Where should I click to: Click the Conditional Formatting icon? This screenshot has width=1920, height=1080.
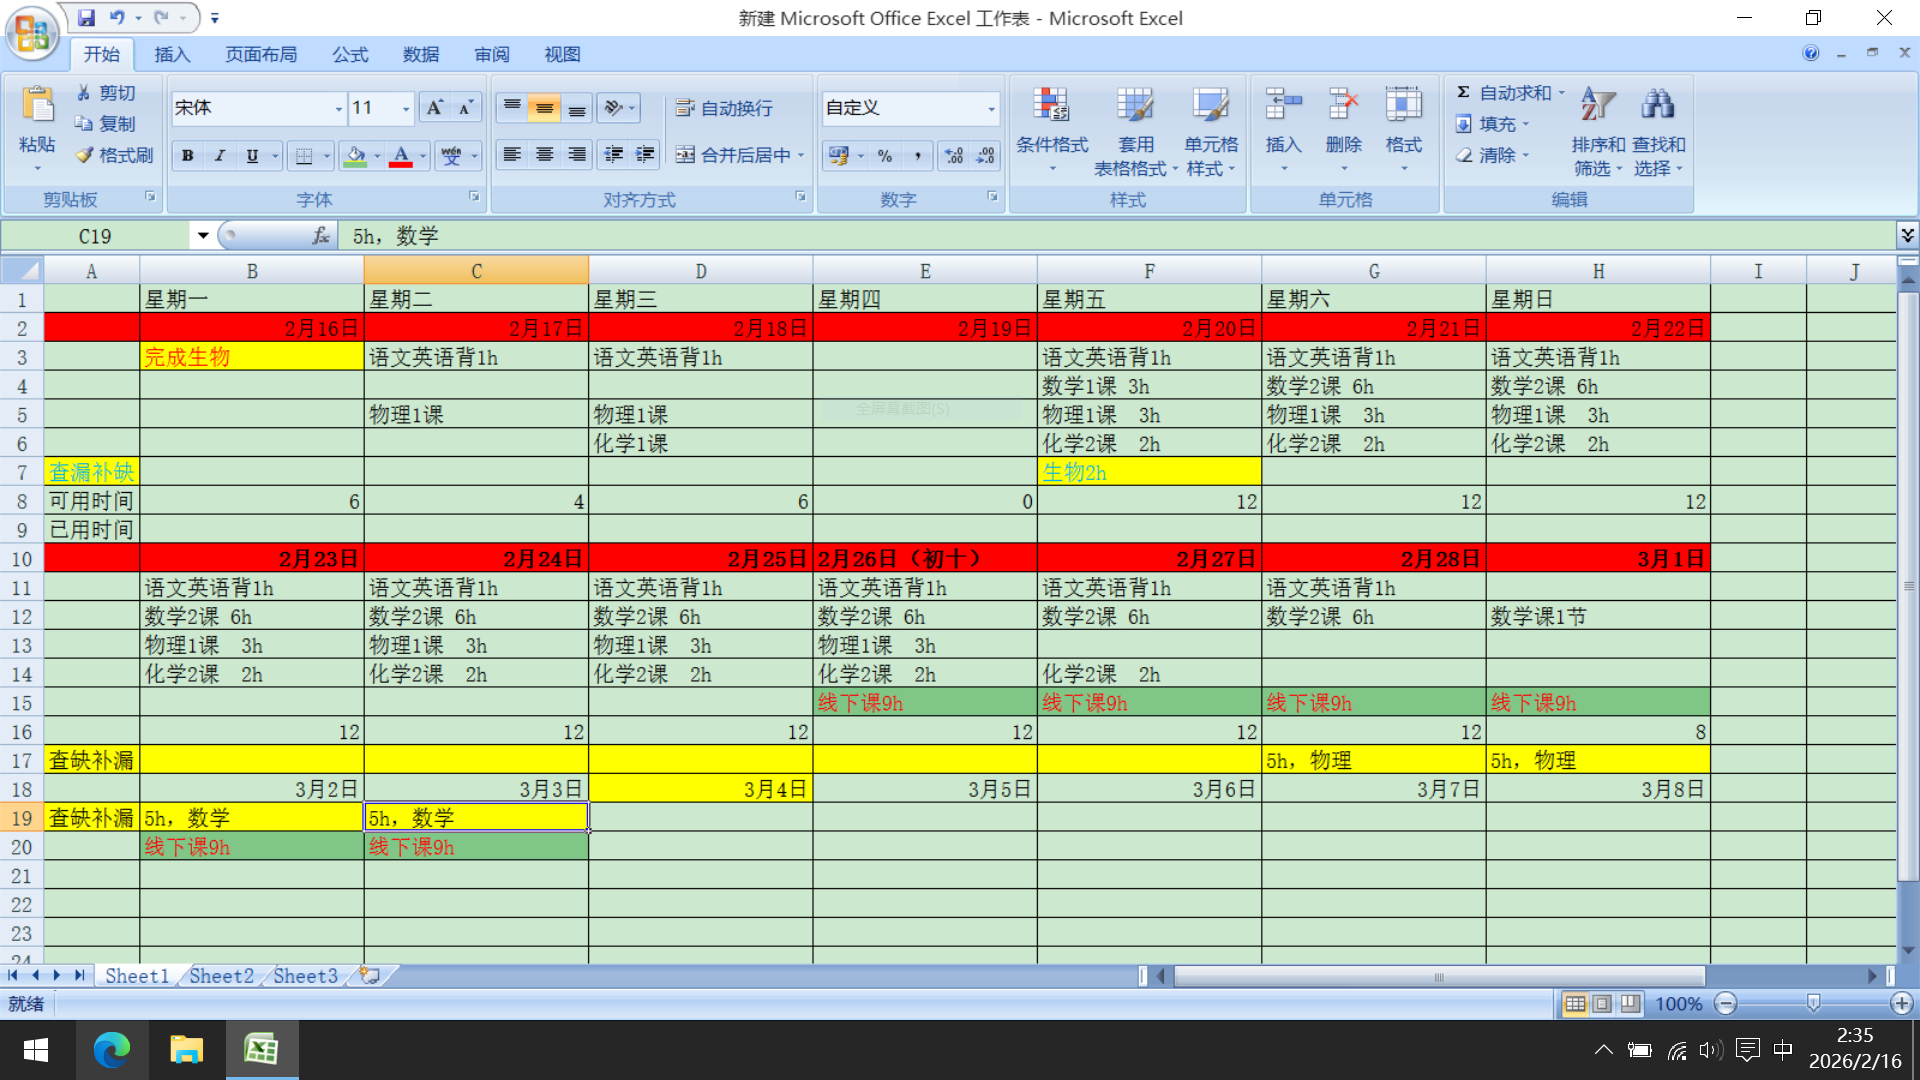1051,105
